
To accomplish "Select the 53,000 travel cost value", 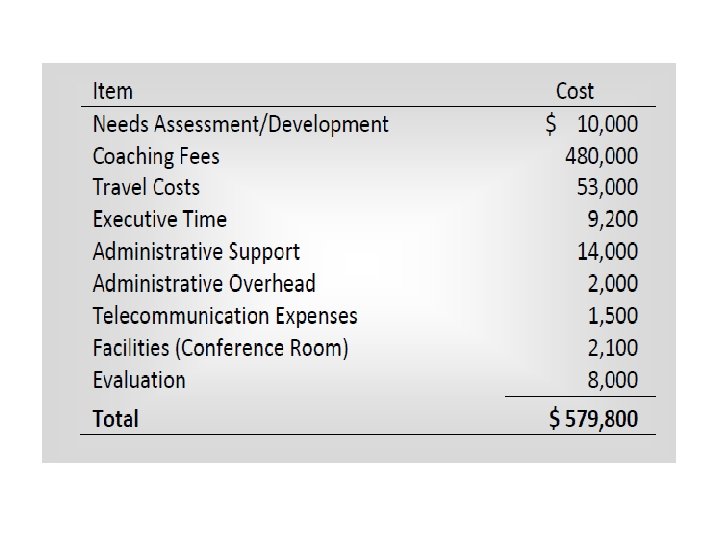I will point(608,187).
